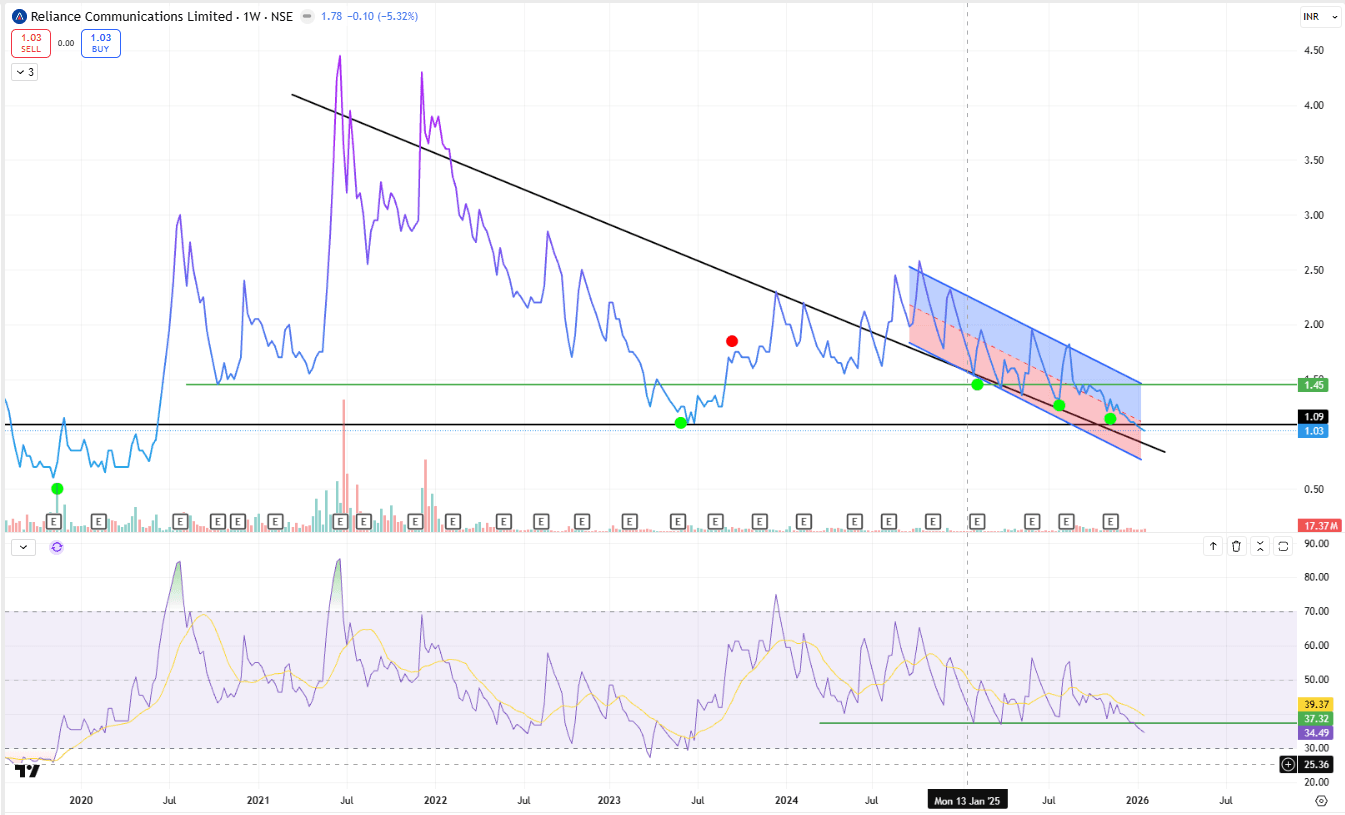
Task: Click the 2021 label on the time axis
Action: (258, 800)
